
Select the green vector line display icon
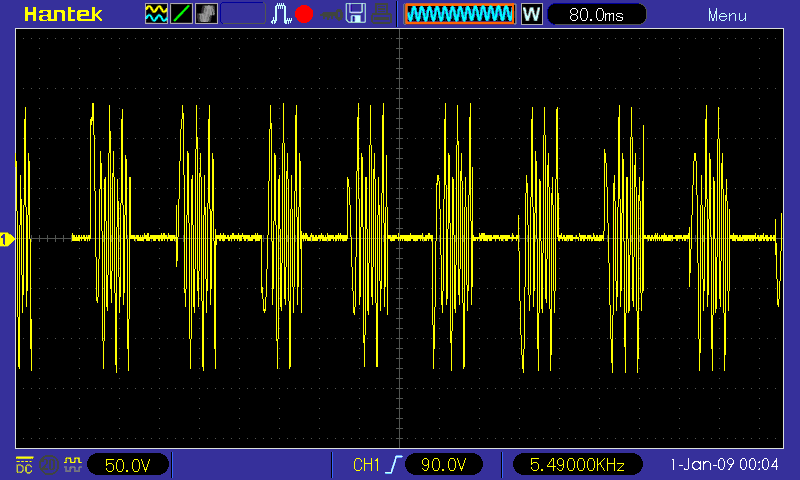181,14
